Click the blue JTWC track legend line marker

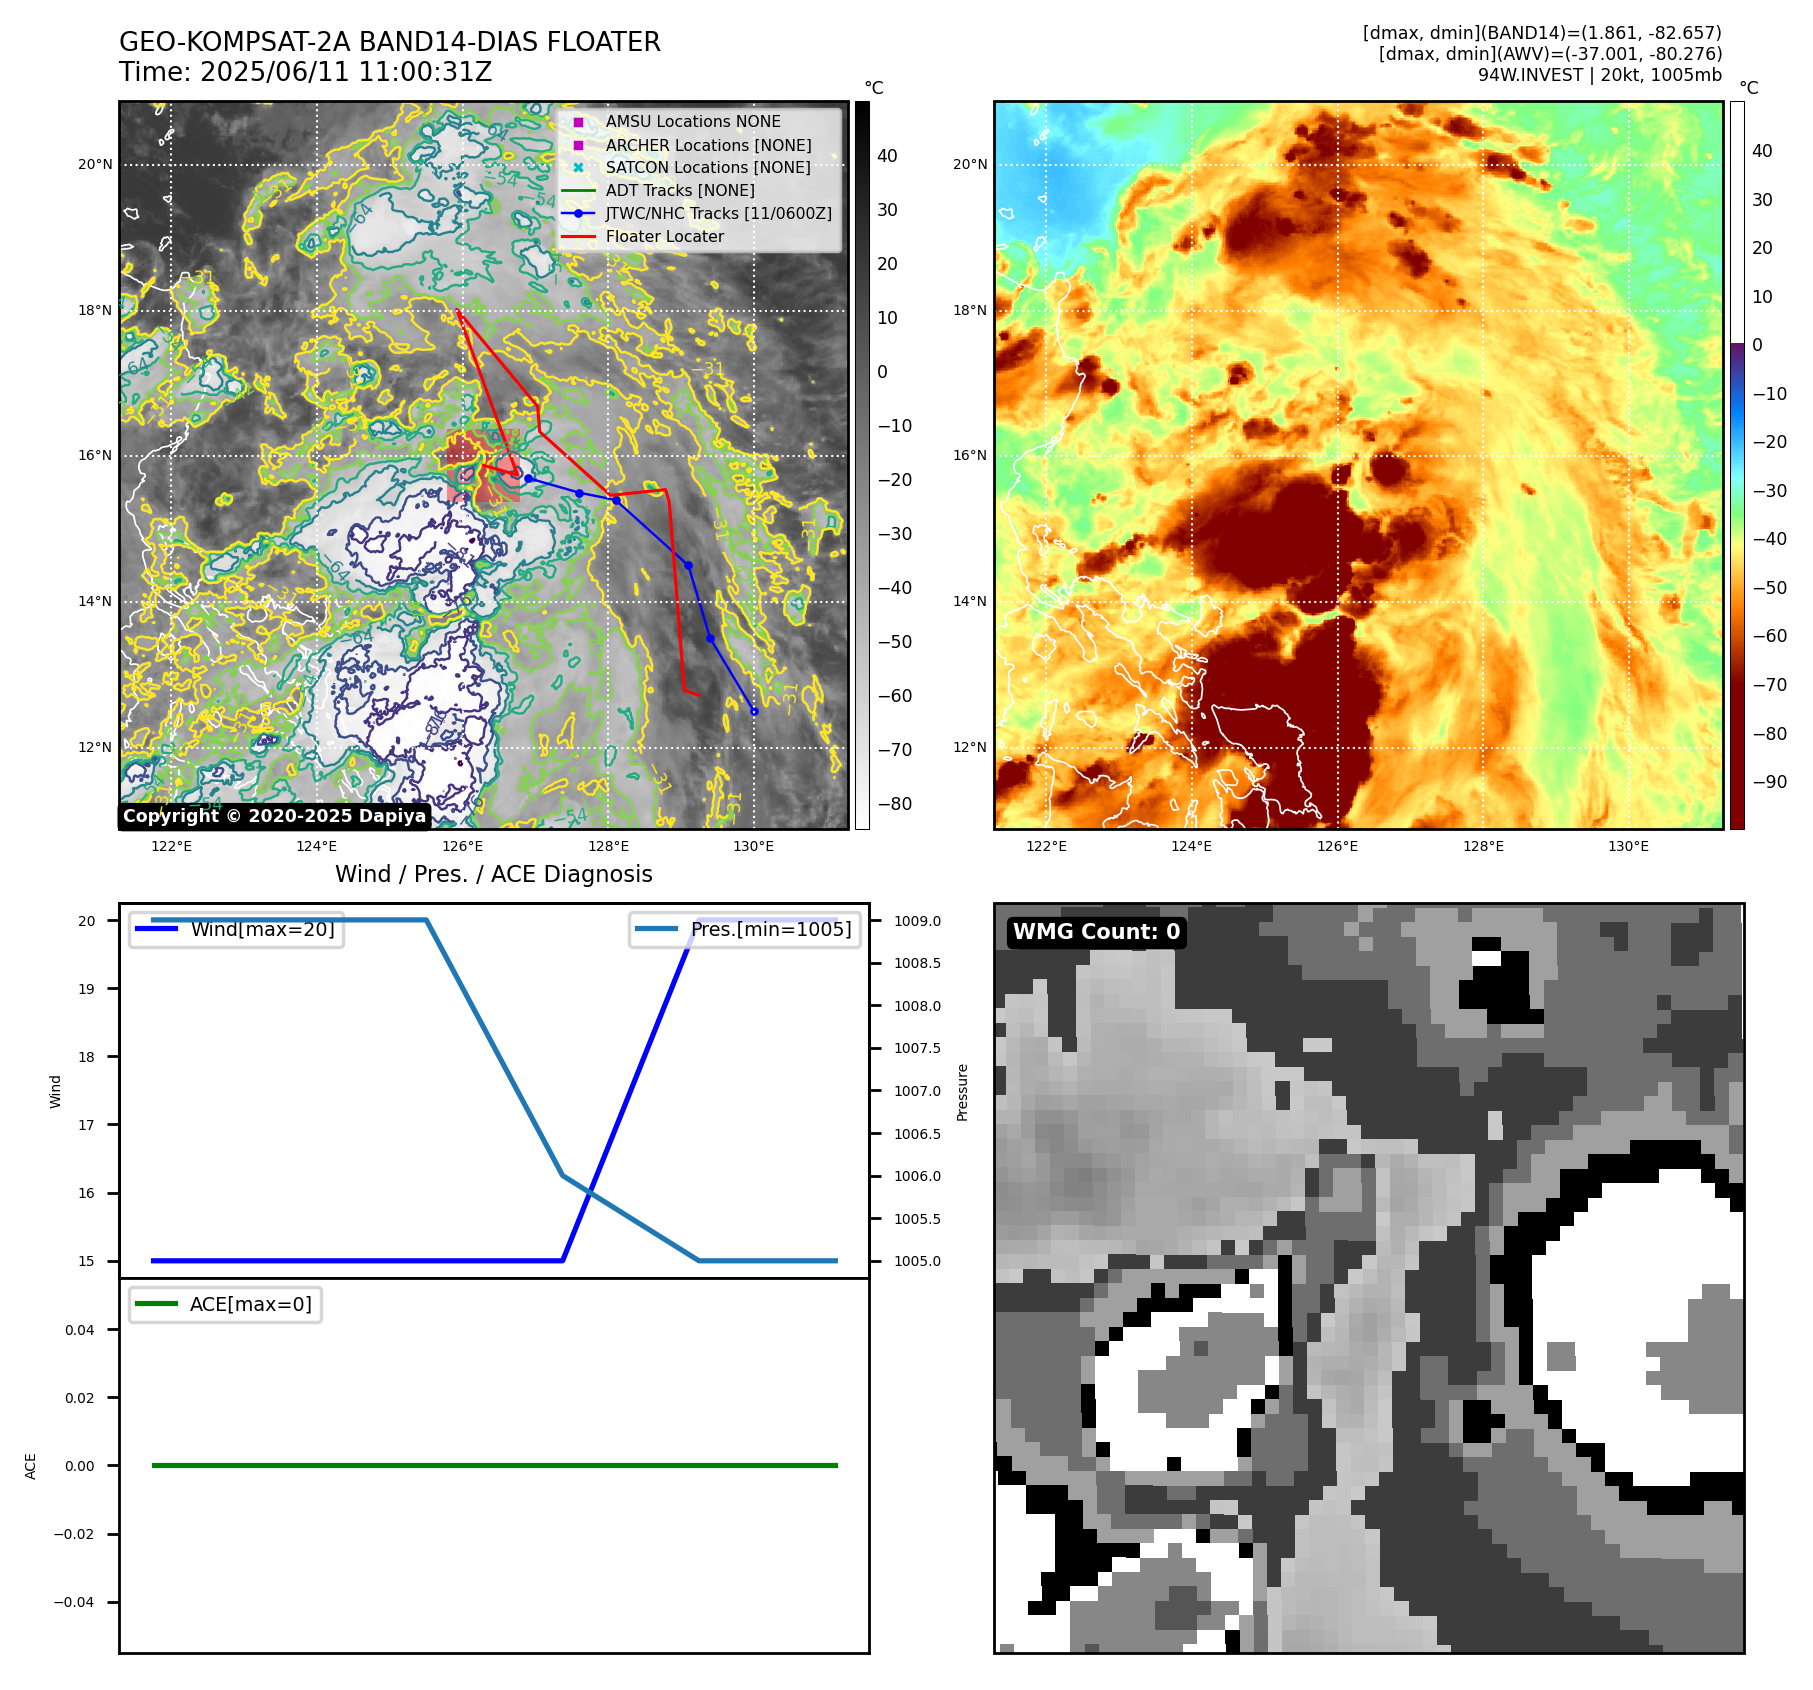(578, 213)
